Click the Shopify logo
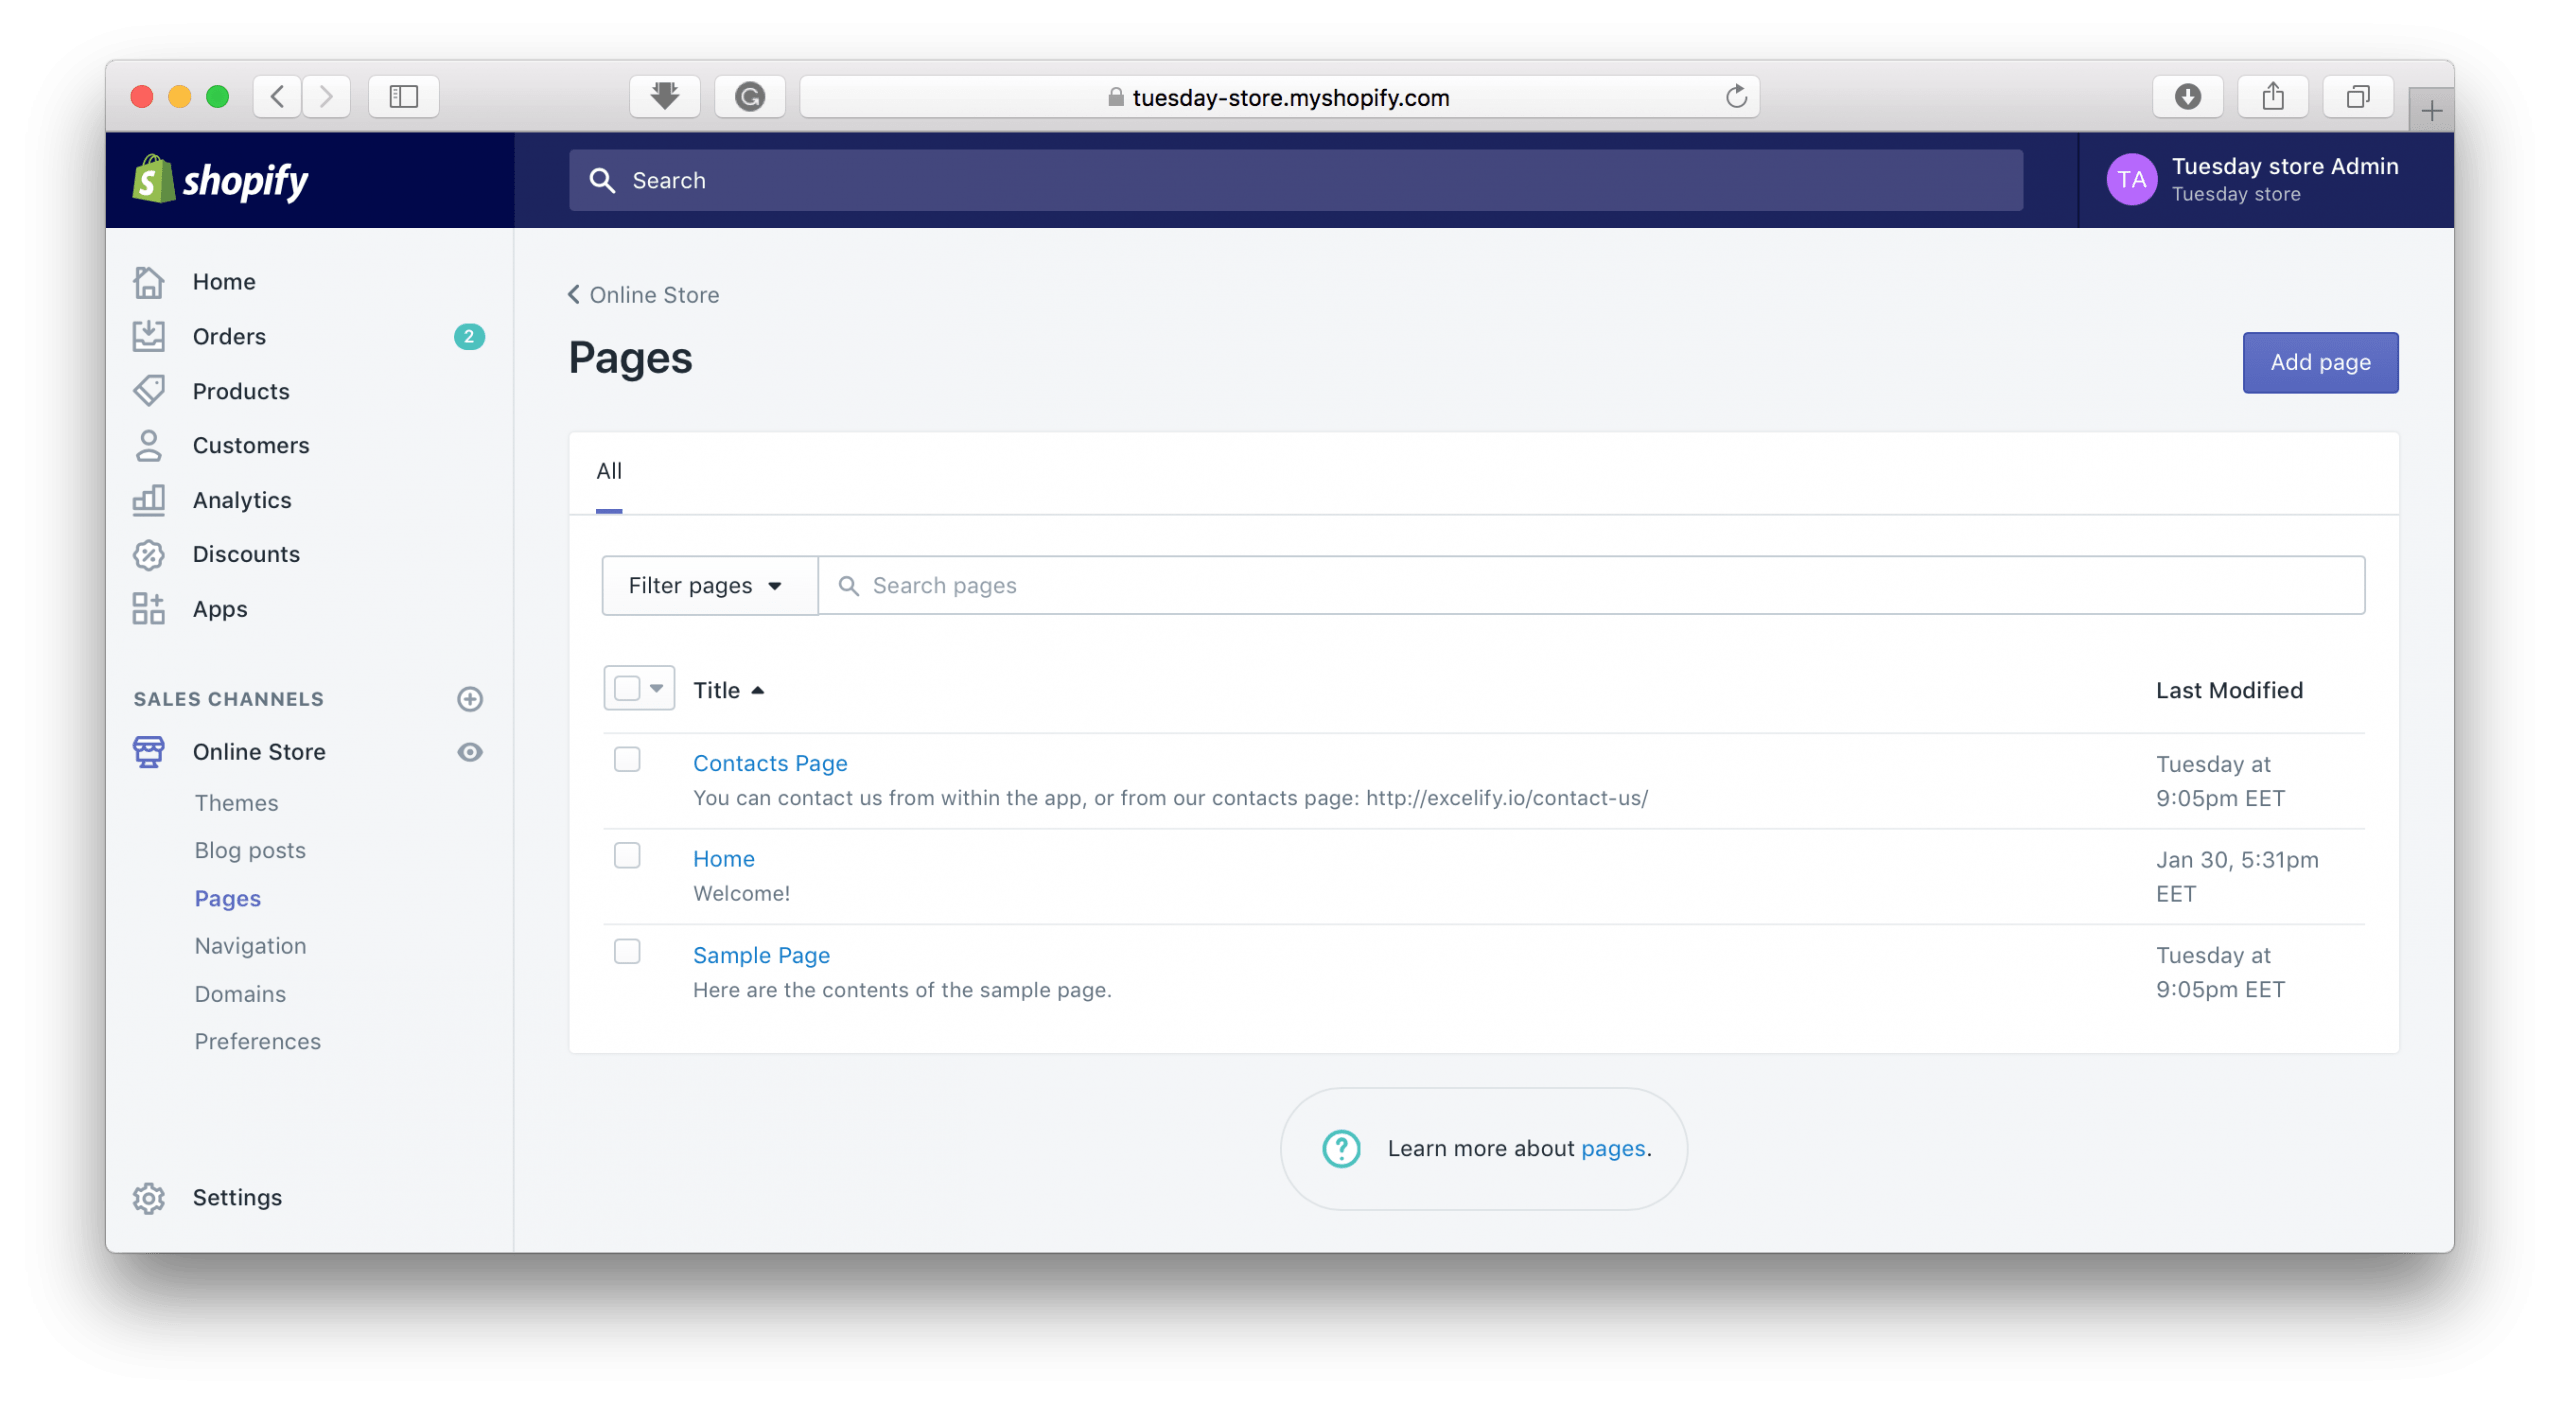The height and width of the screenshot is (1404, 2560). pyautogui.click(x=220, y=179)
